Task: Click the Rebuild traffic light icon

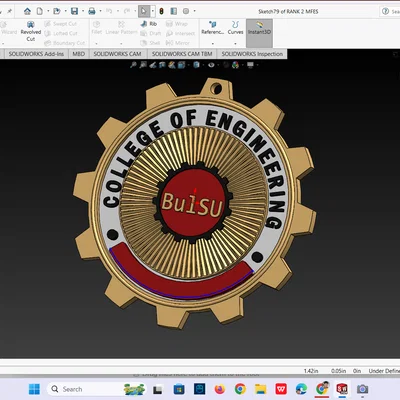Action: 162,11
